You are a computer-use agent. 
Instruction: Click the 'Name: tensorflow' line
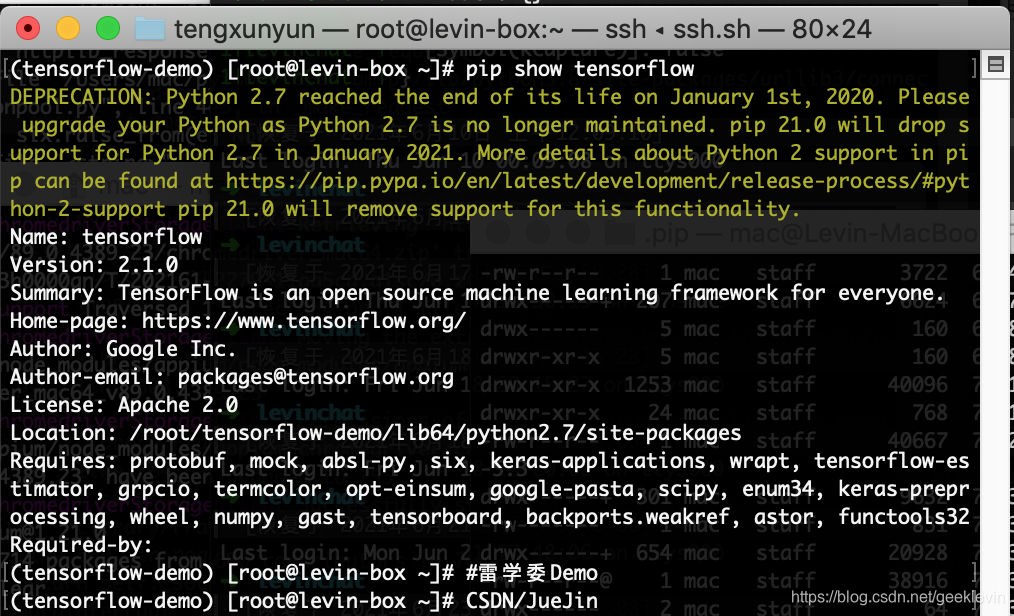[x=106, y=237]
